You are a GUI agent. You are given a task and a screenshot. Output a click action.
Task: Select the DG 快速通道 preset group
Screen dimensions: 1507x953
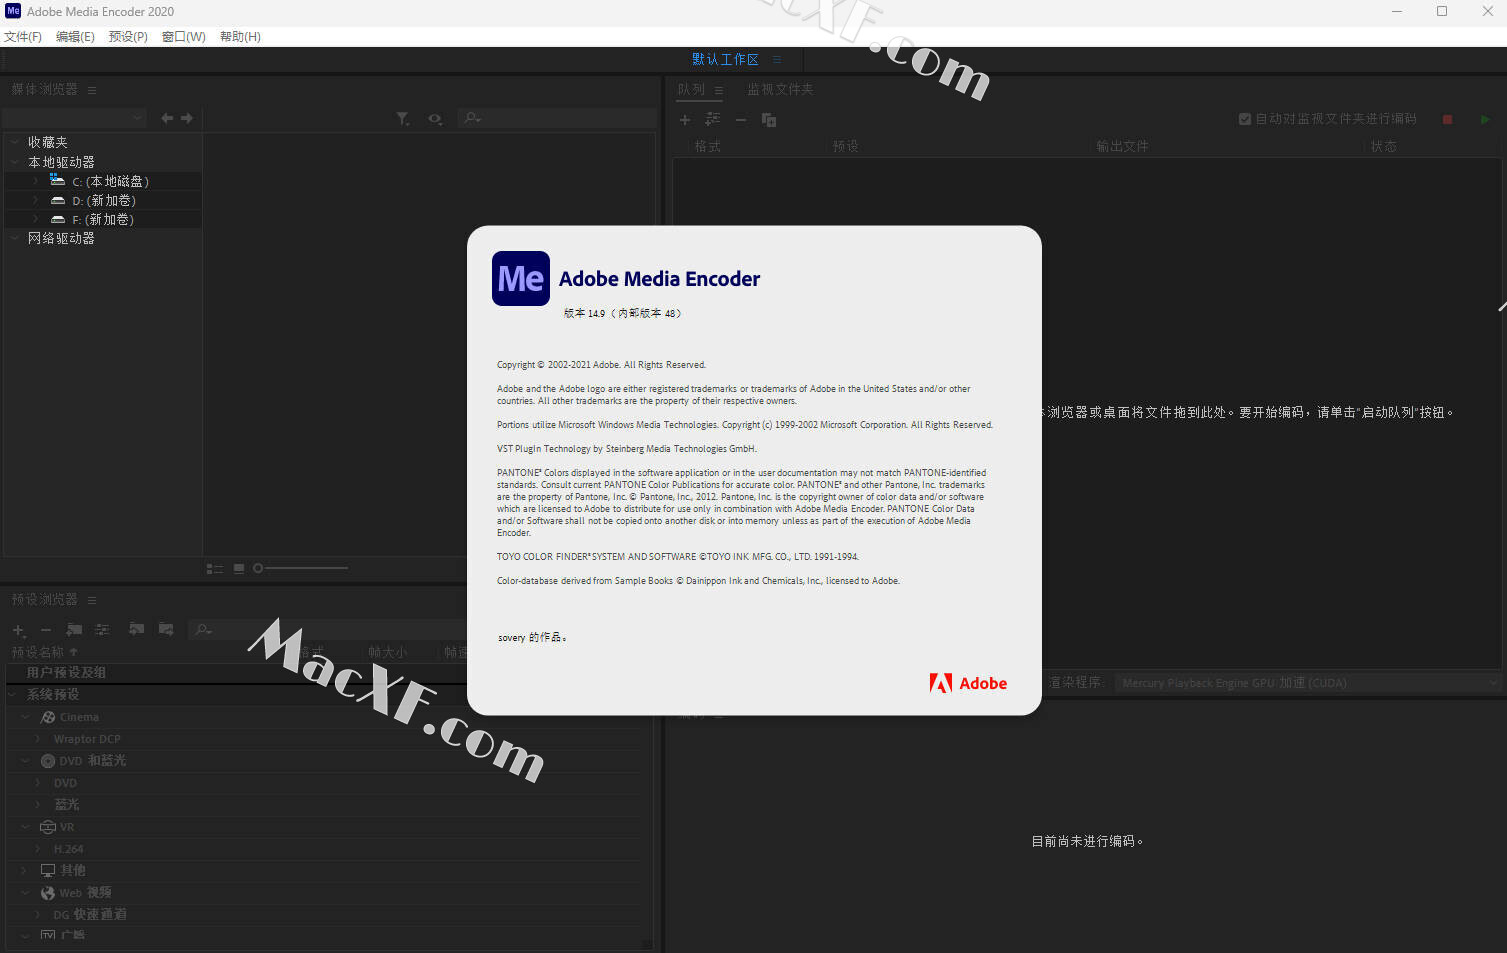coord(90,915)
